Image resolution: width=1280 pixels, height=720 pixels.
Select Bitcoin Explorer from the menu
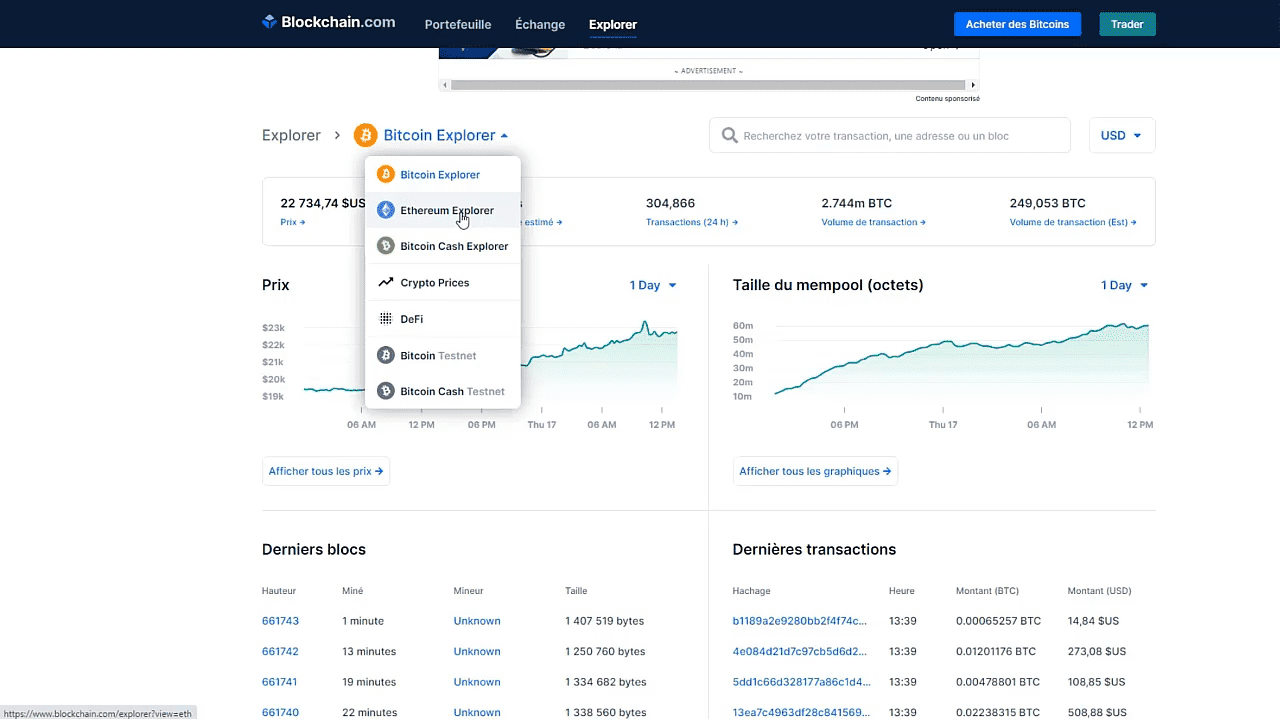click(x=443, y=174)
